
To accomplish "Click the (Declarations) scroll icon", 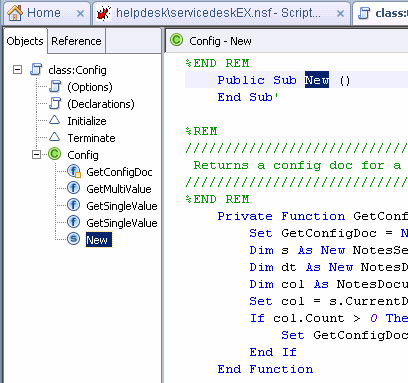I will point(55,104).
